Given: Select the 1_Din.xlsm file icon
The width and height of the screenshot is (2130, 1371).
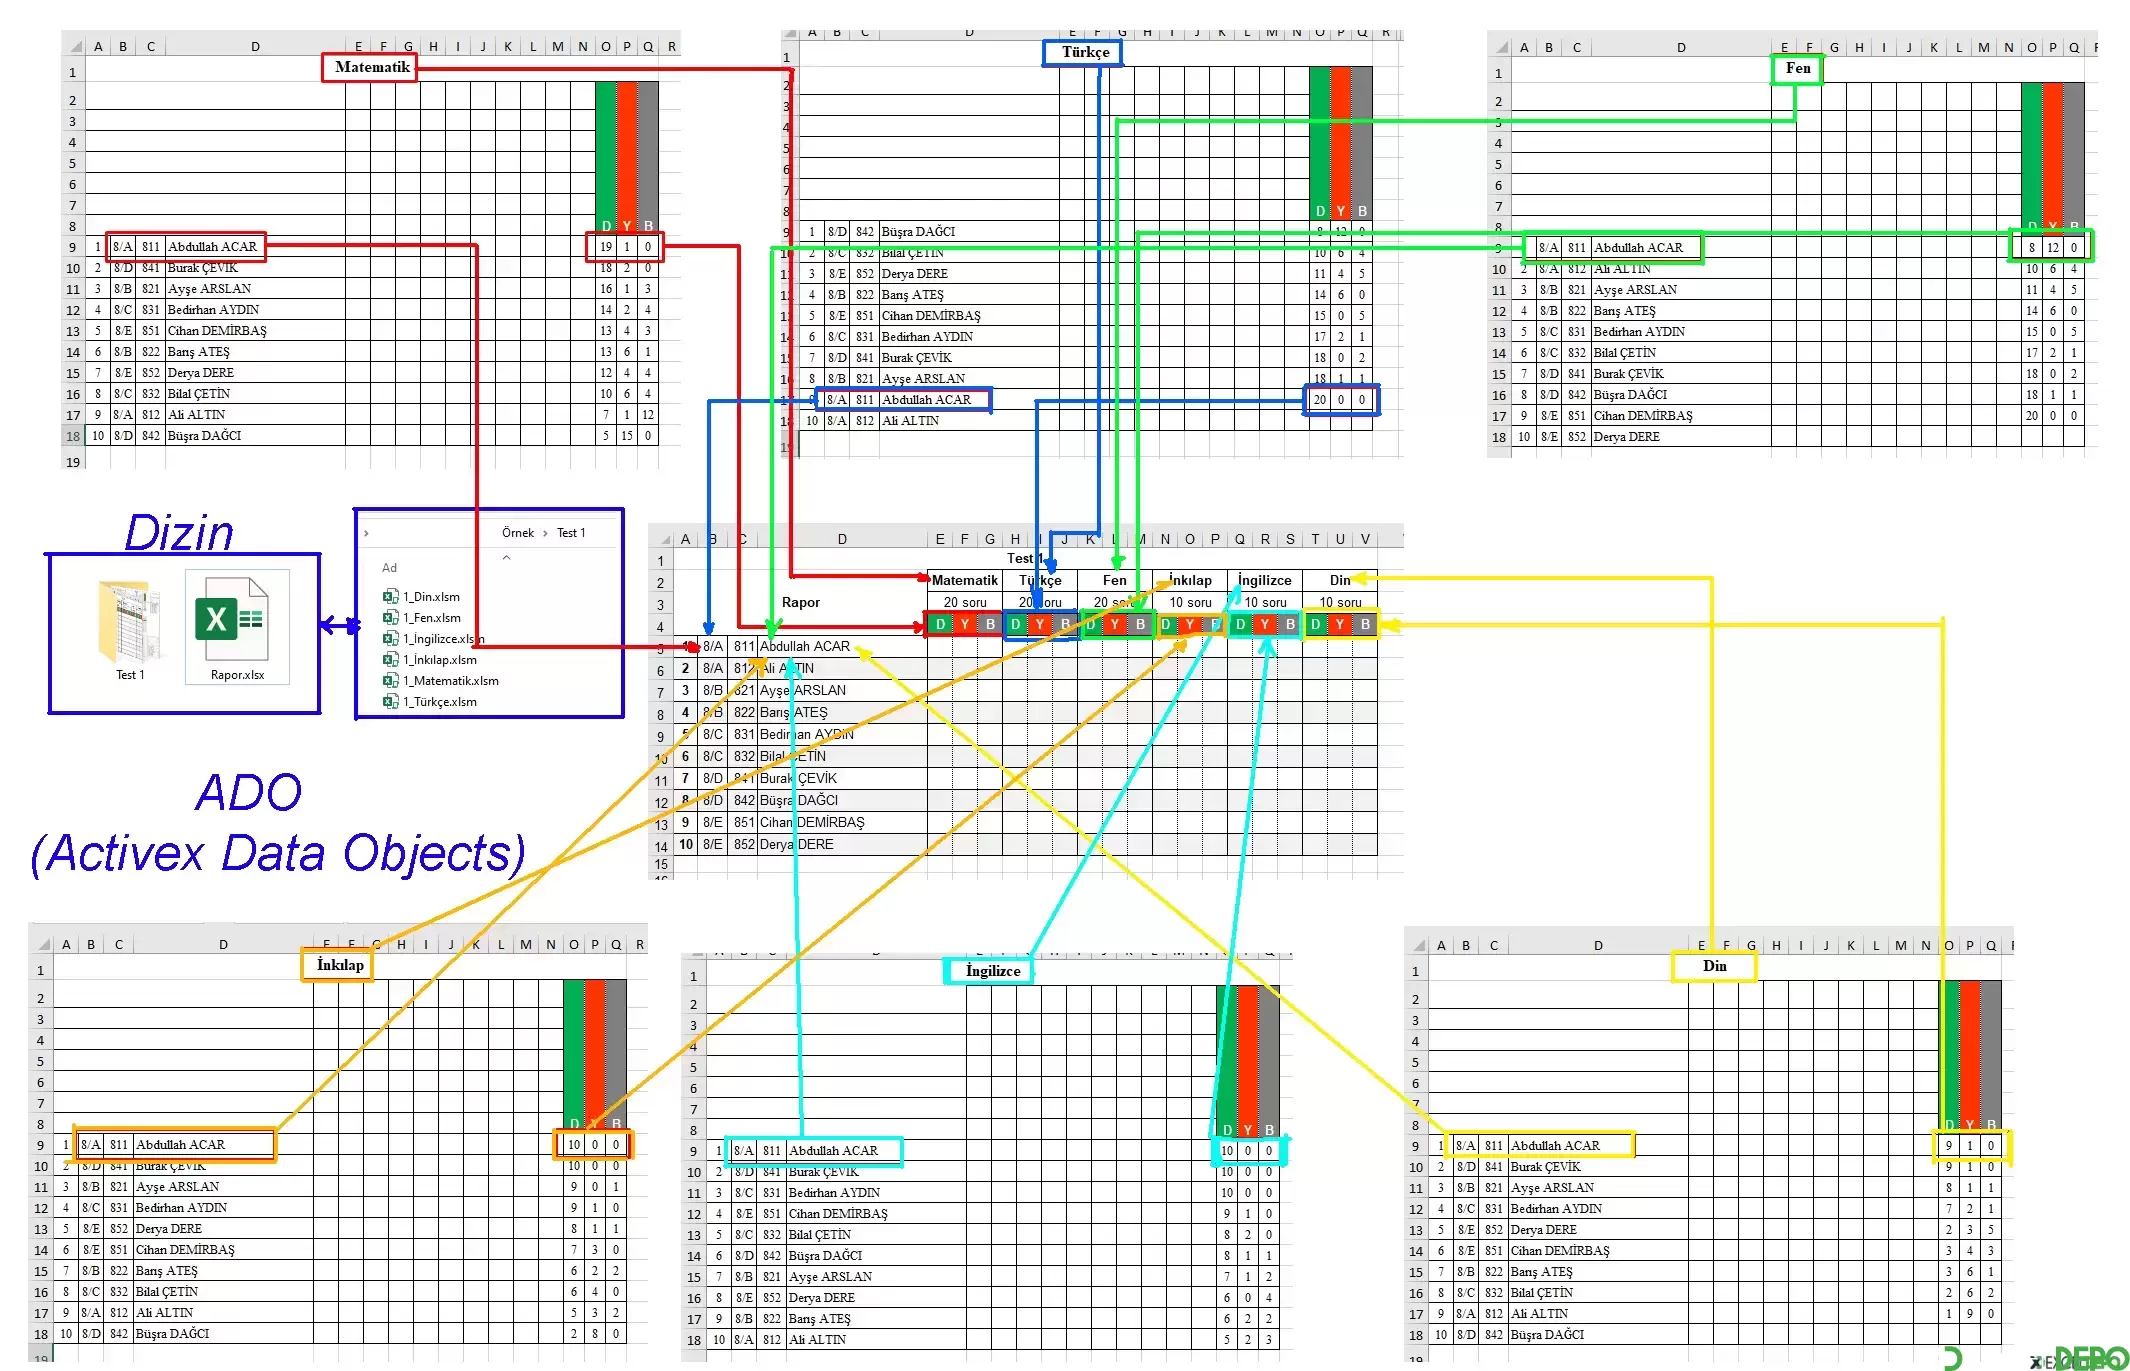Looking at the screenshot, I should 391,596.
